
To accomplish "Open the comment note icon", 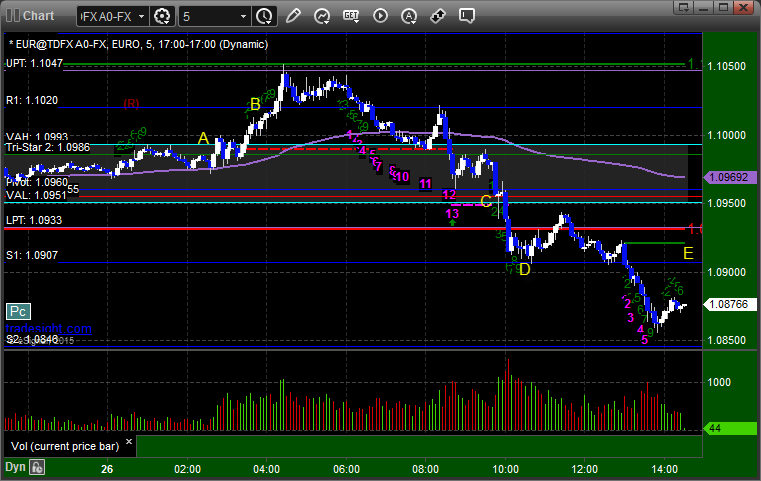I will pyautogui.click(x=466, y=16).
